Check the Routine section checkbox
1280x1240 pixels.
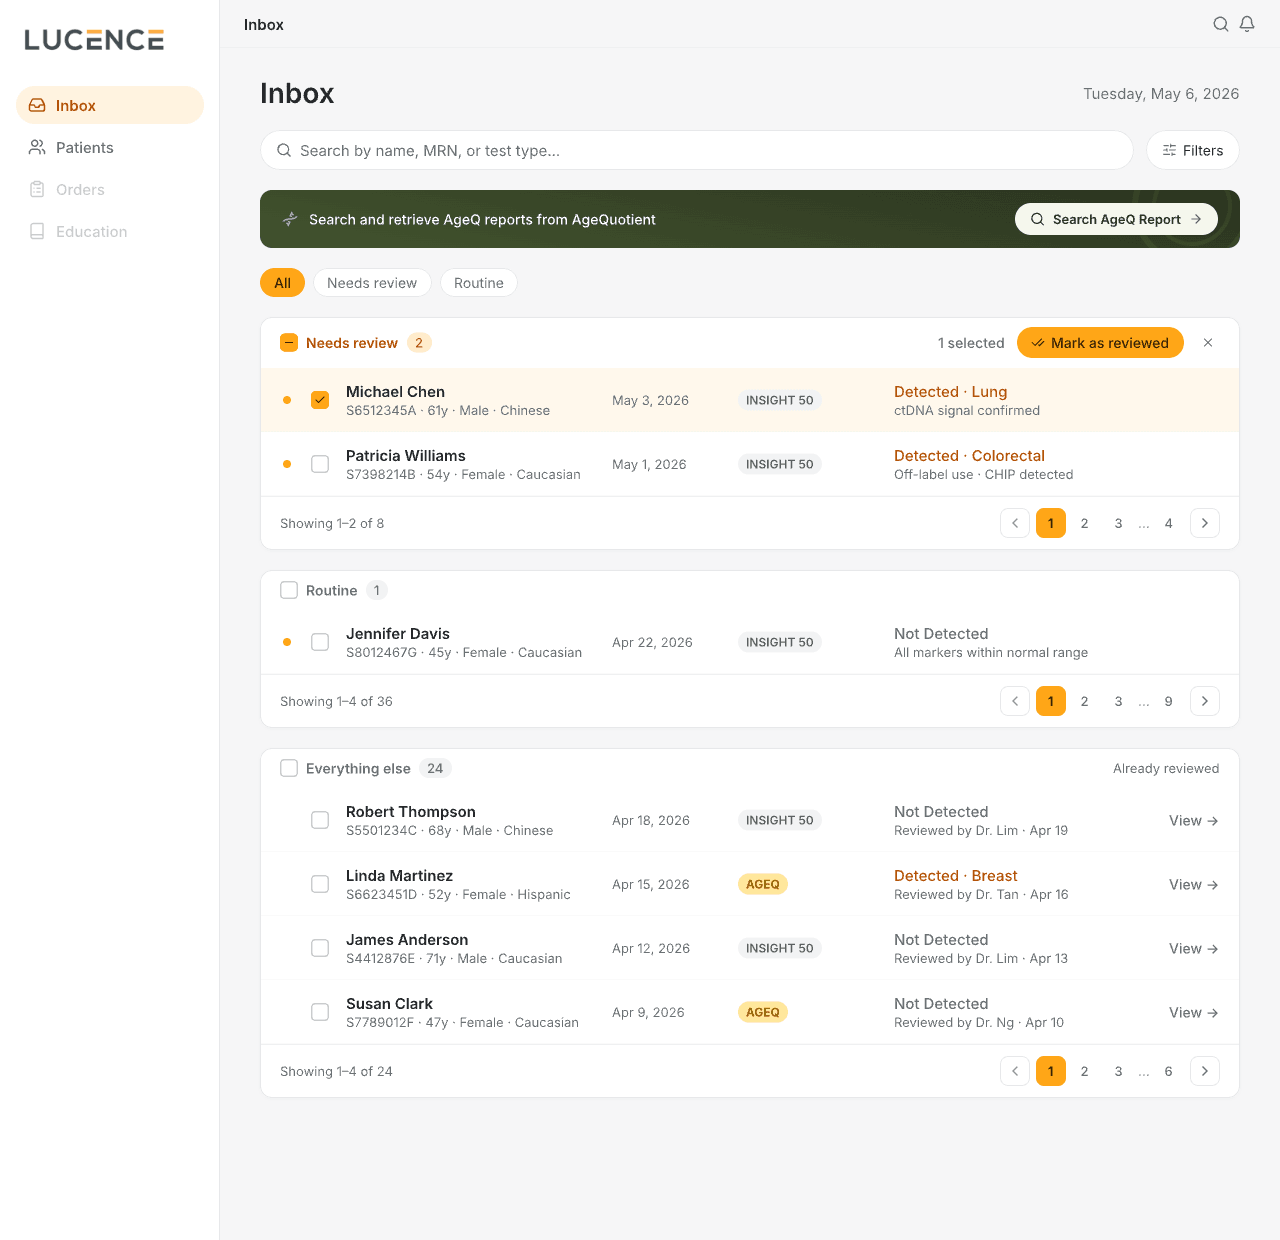[289, 590]
